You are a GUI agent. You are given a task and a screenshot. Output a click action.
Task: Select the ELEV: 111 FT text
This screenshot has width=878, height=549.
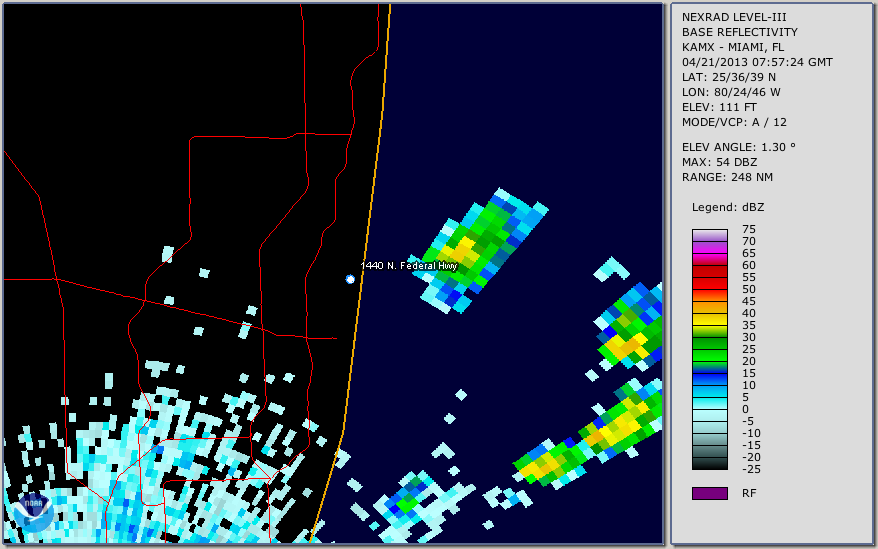coord(719,107)
